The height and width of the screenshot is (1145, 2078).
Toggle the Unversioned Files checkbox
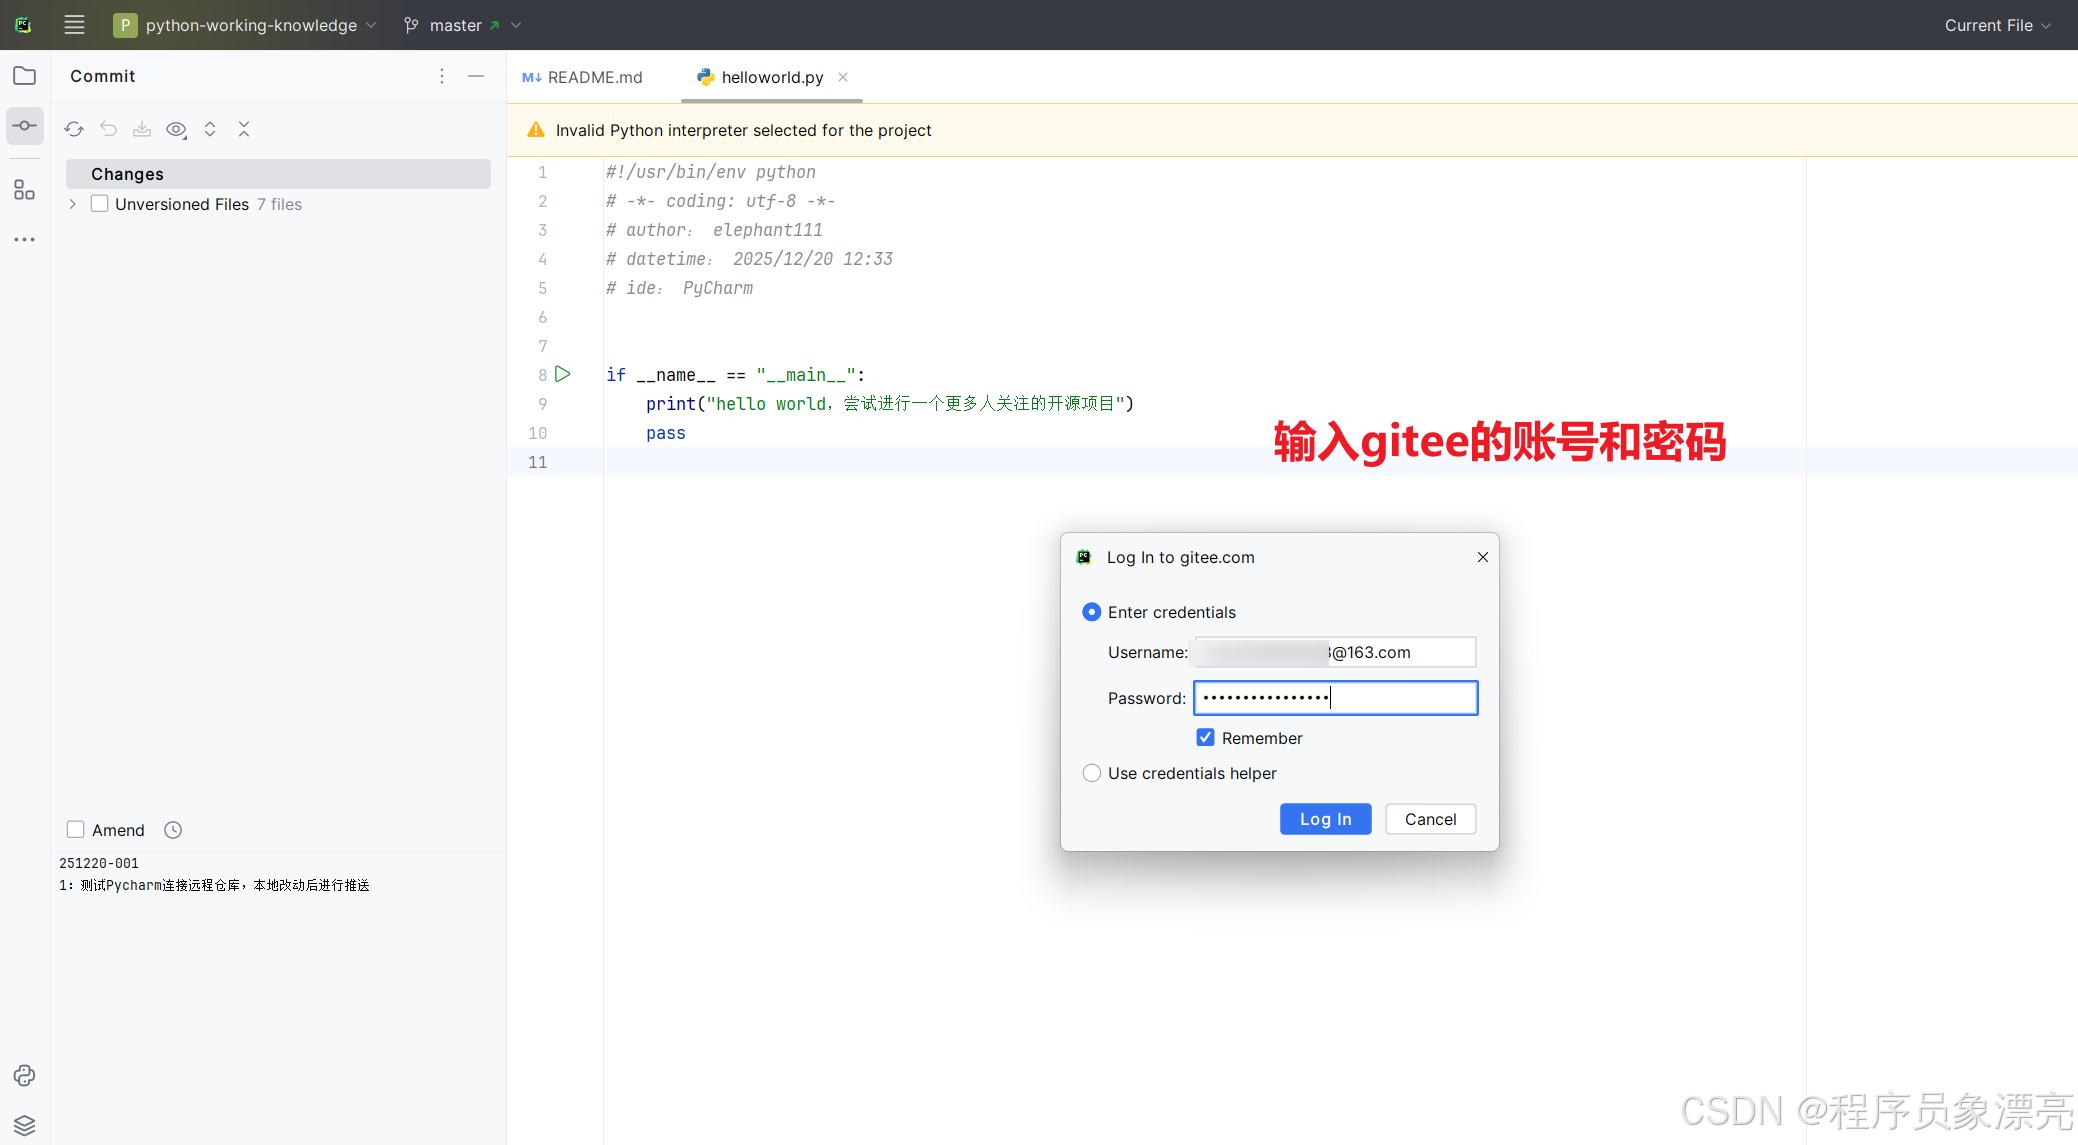tap(100, 204)
